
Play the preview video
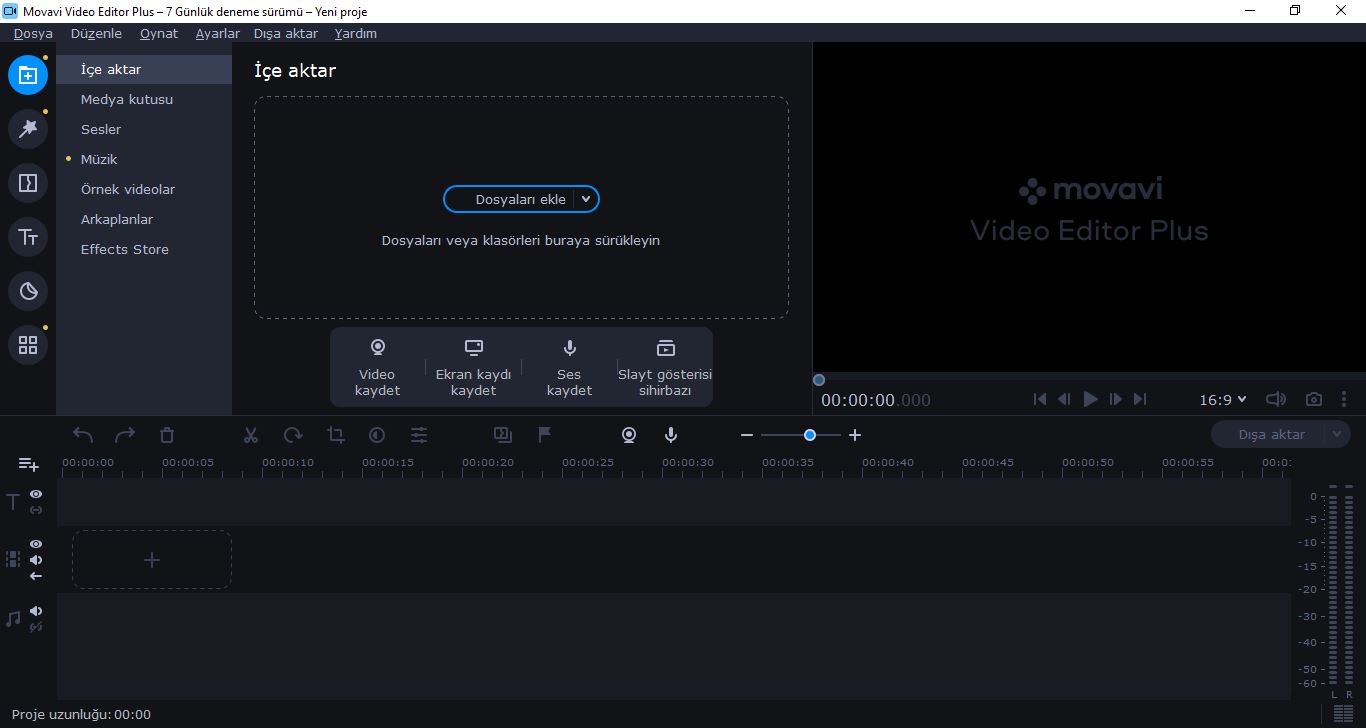click(x=1090, y=399)
